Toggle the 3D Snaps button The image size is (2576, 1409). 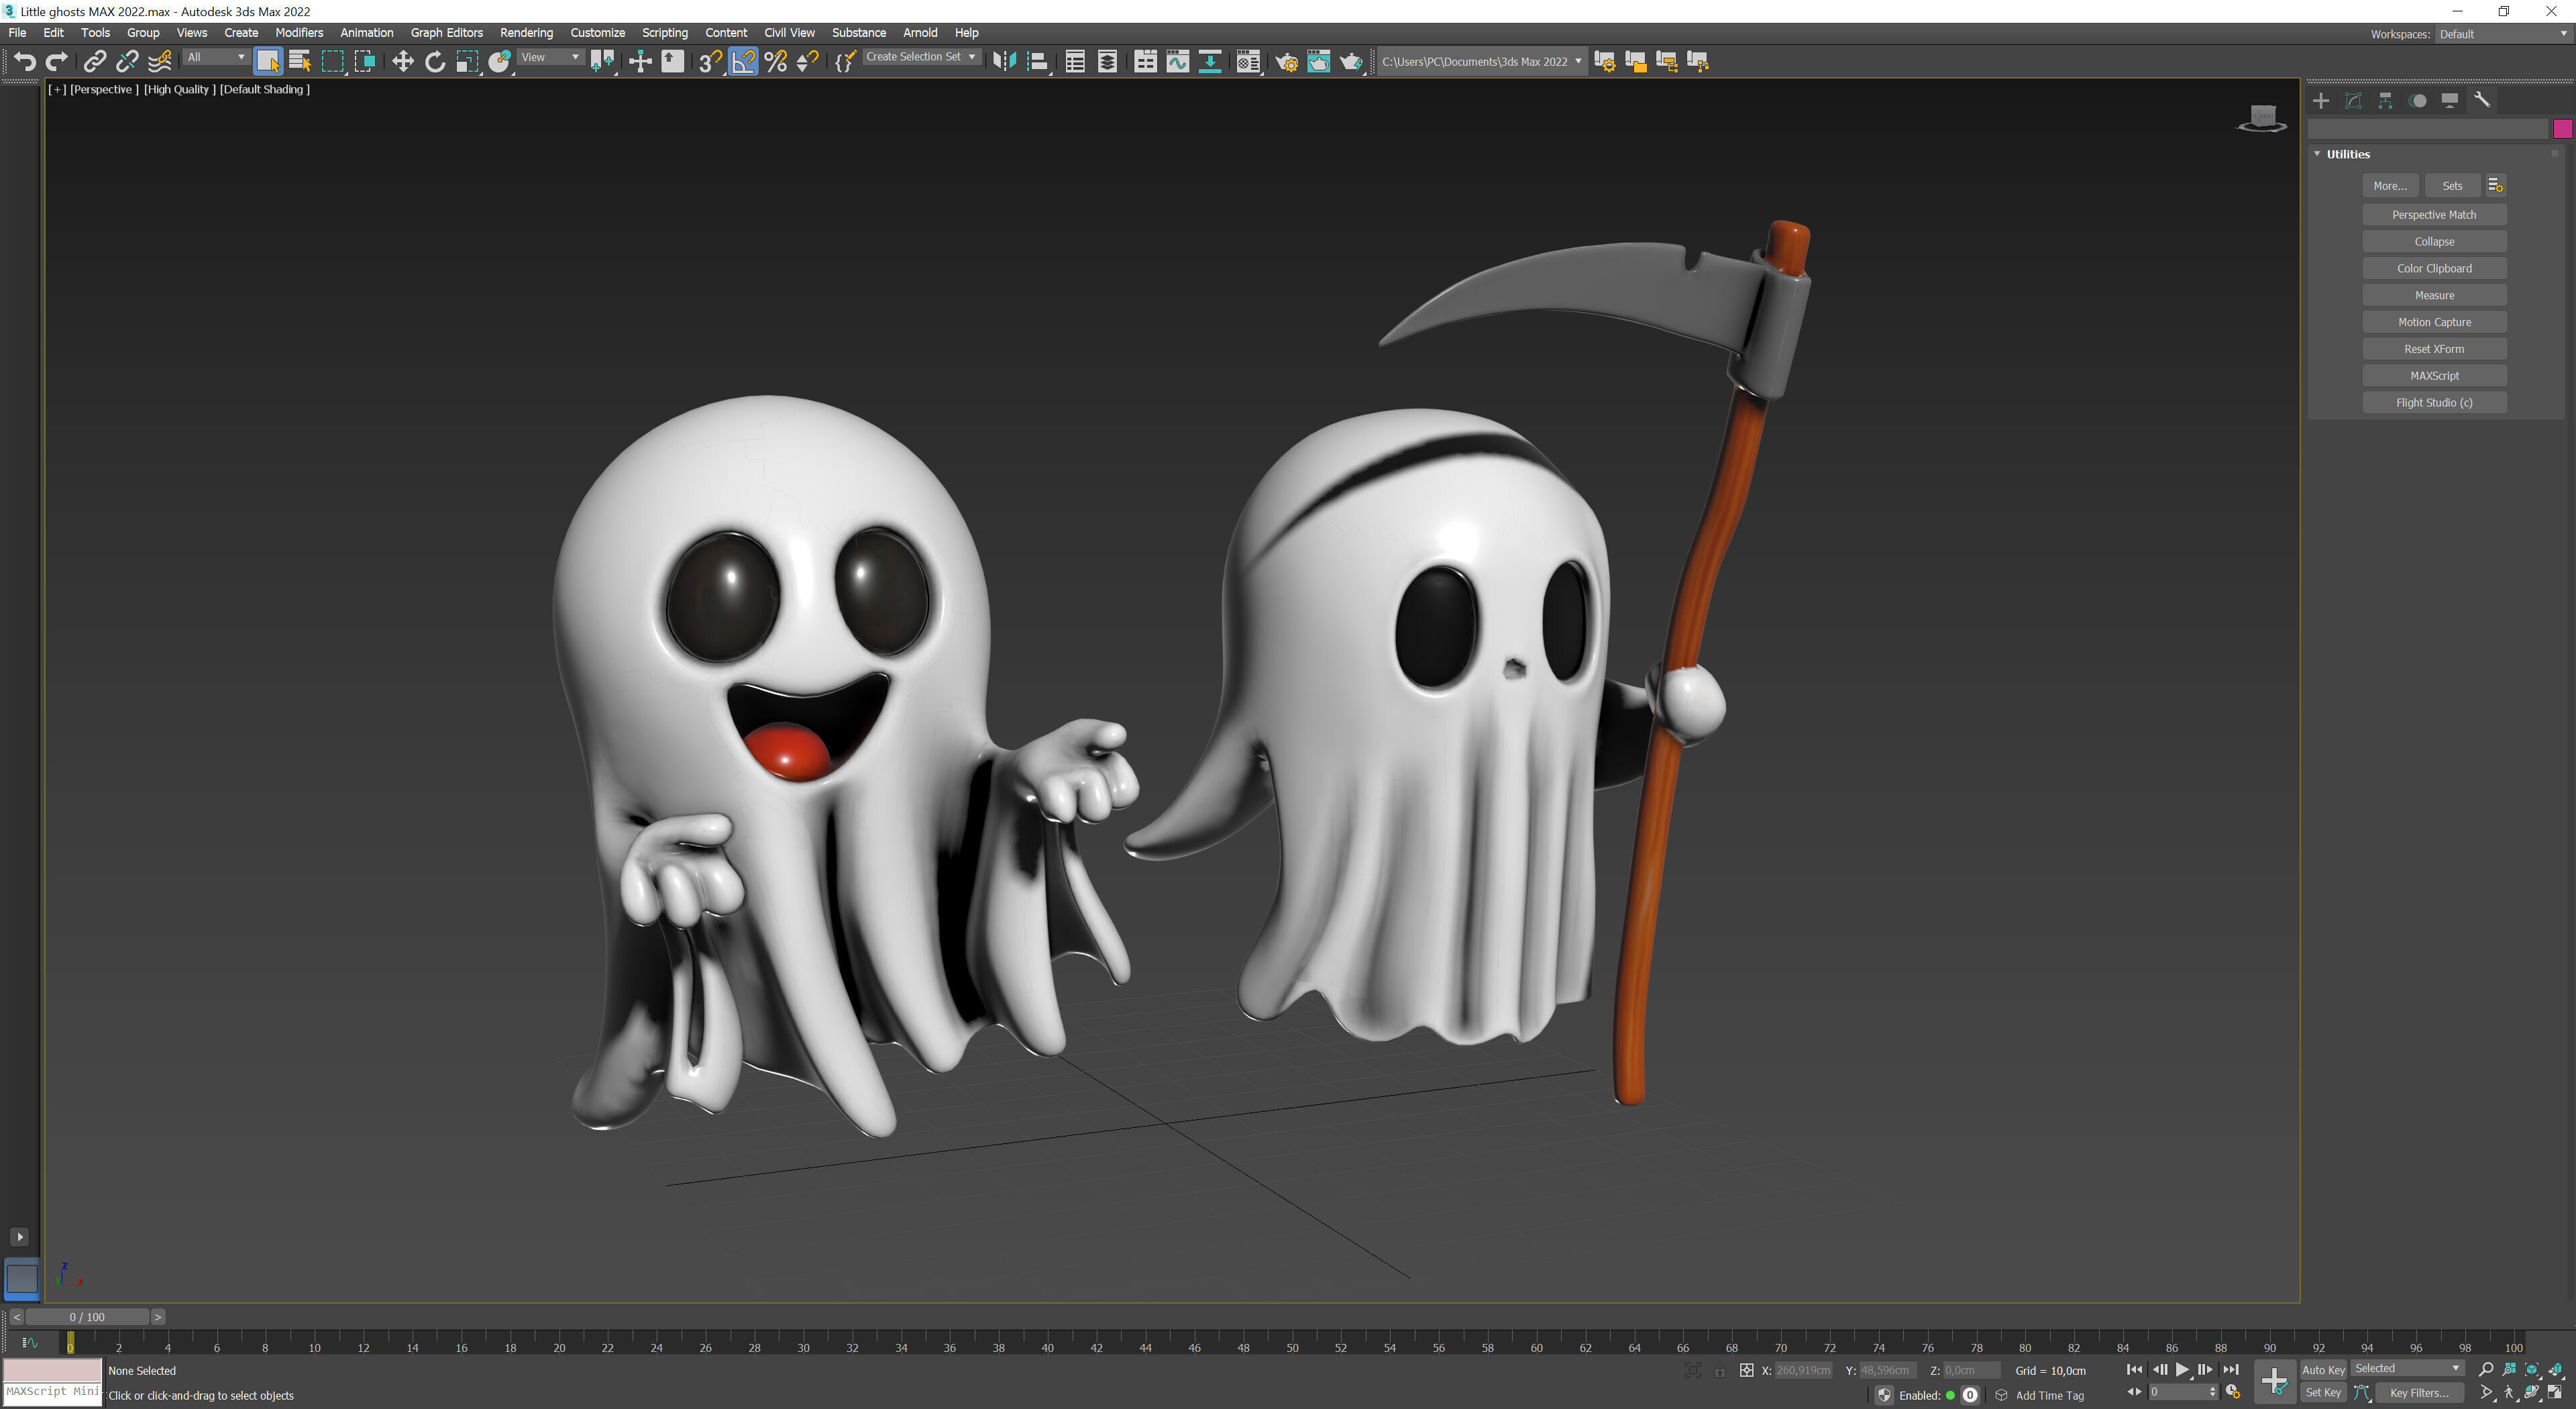[x=710, y=62]
